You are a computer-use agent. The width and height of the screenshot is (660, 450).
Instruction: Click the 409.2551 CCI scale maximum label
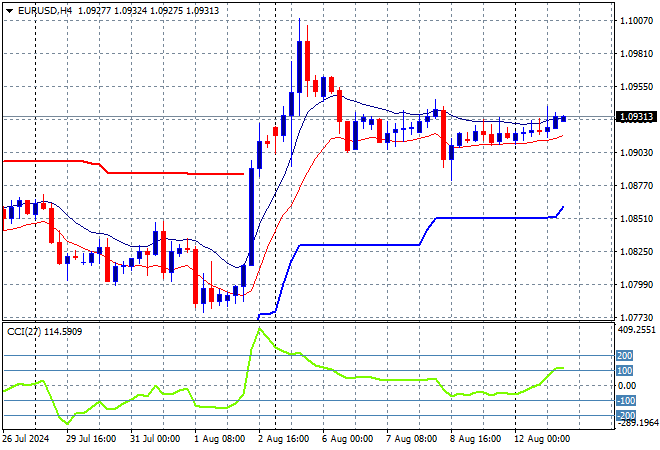[x=637, y=330]
